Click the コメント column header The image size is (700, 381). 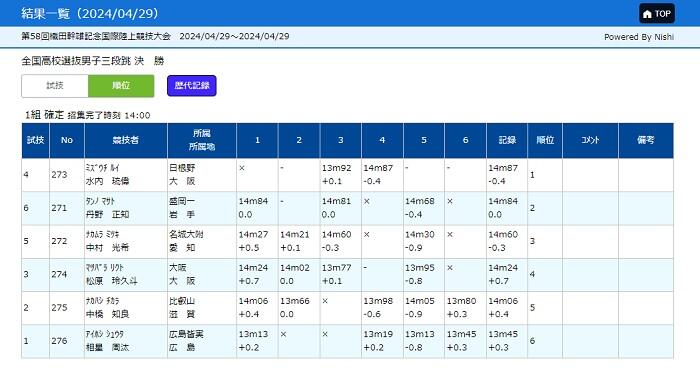590,140
